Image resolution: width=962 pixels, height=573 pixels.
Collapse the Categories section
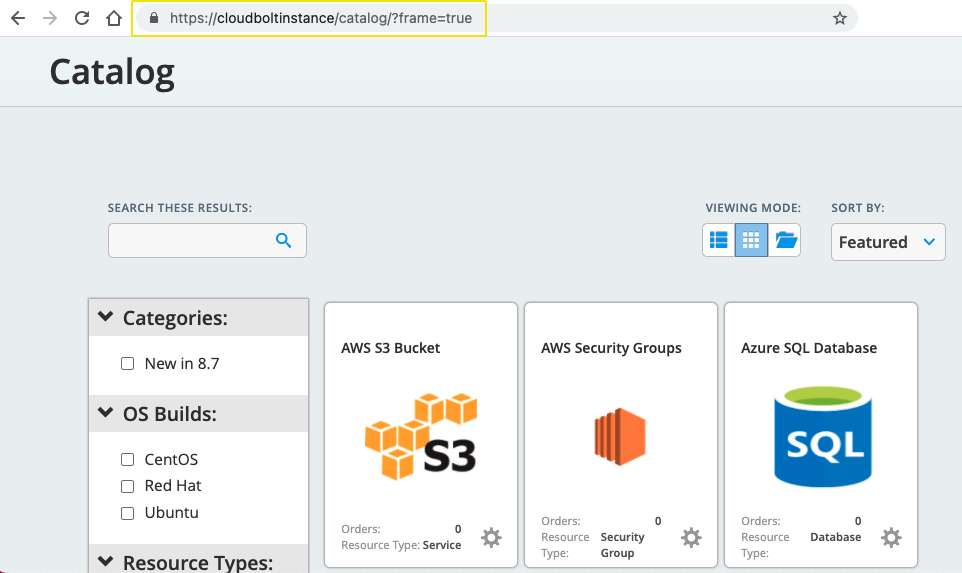click(x=106, y=317)
